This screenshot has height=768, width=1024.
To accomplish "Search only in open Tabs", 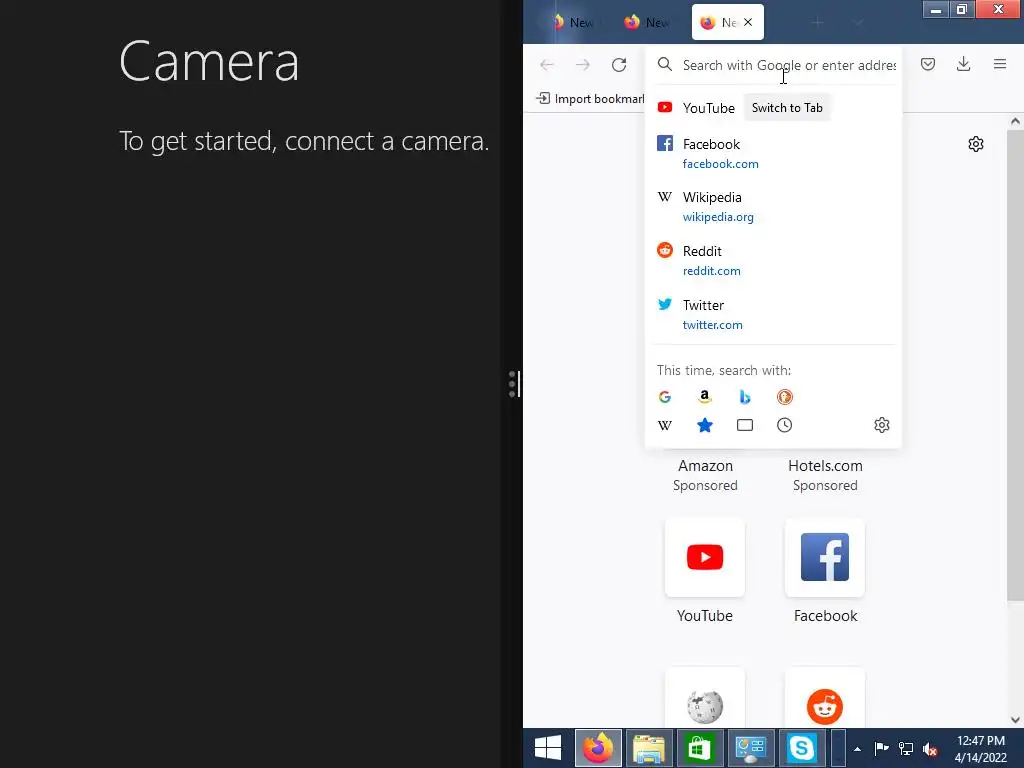I will point(744,425).
